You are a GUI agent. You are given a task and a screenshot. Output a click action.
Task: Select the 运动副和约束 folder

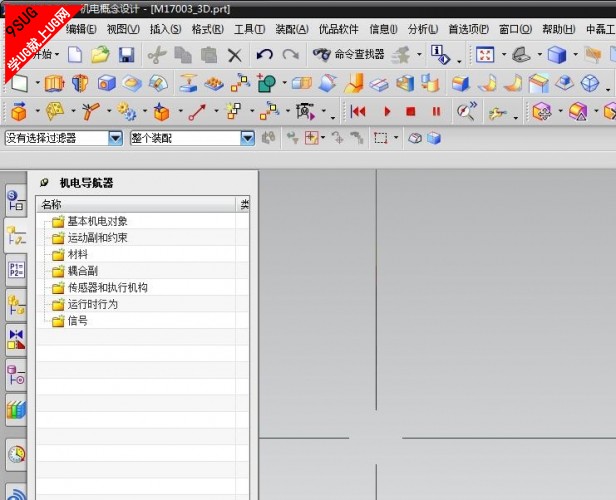pyautogui.click(x=97, y=238)
